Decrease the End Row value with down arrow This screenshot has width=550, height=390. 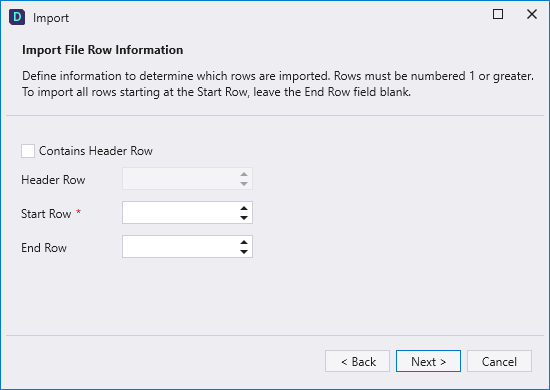[244, 252]
